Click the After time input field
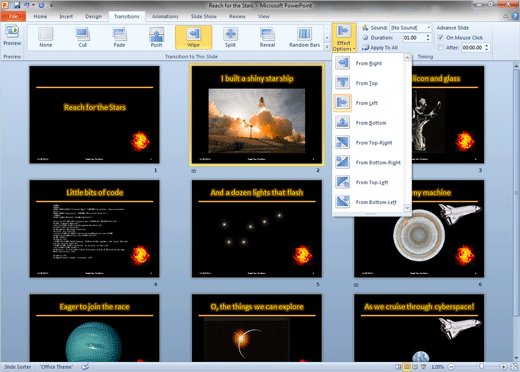The image size is (520, 372). point(473,48)
